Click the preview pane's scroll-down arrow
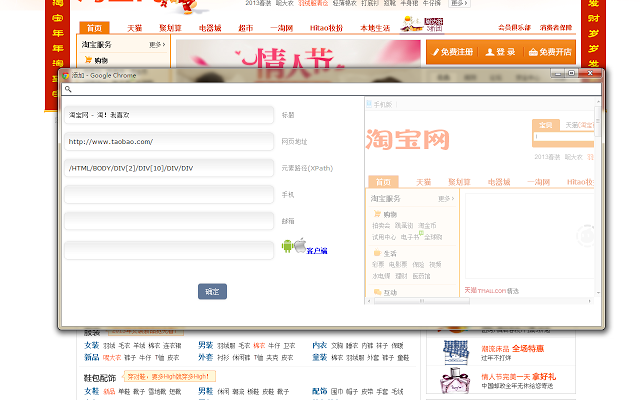The image size is (640, 400). click(x=598, y=292)
